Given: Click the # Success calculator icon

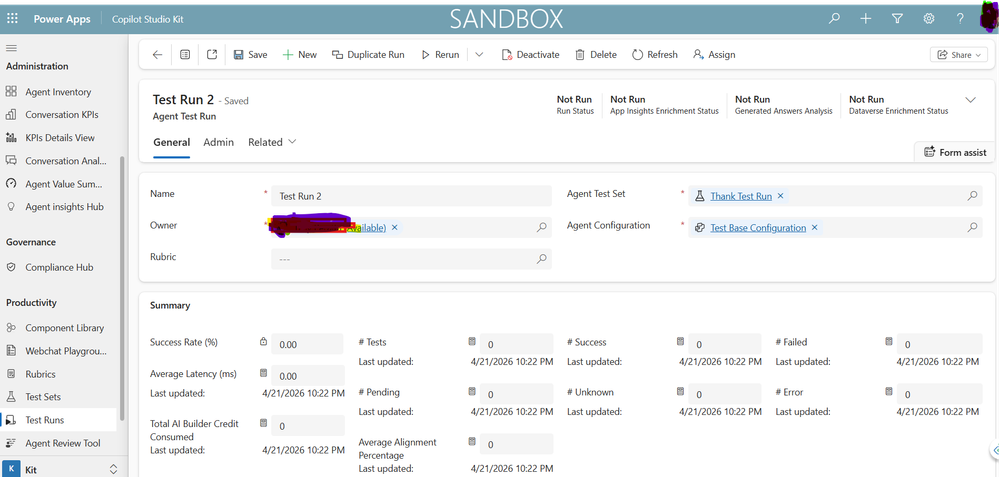Looking at the screenshot, I should [680, 342].
